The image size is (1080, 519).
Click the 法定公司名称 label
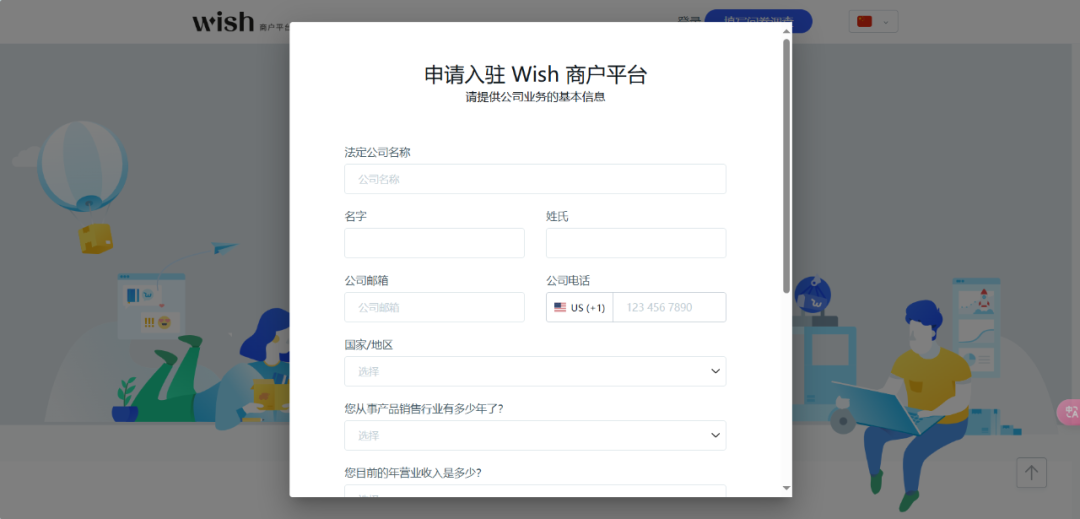pos(377,152)
